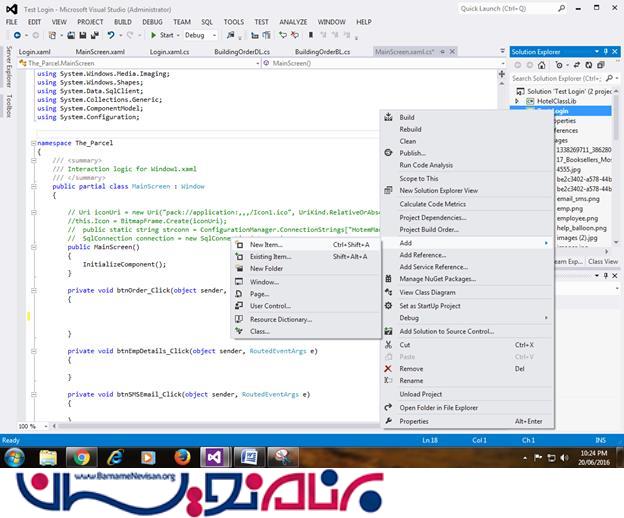Select New Item... in the Add submenu
Image resolution: width=624 pixels, height=518 pixels.
(306, 245)
